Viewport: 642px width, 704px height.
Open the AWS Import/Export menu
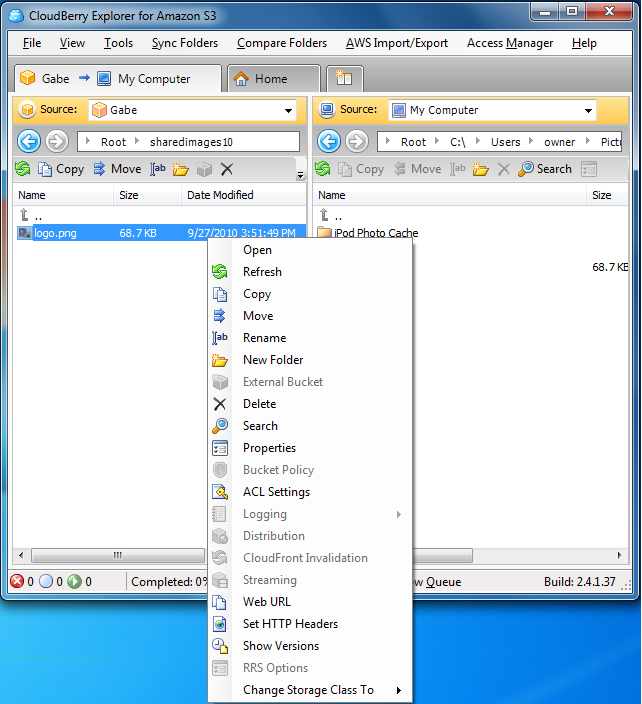pos(397,43)
